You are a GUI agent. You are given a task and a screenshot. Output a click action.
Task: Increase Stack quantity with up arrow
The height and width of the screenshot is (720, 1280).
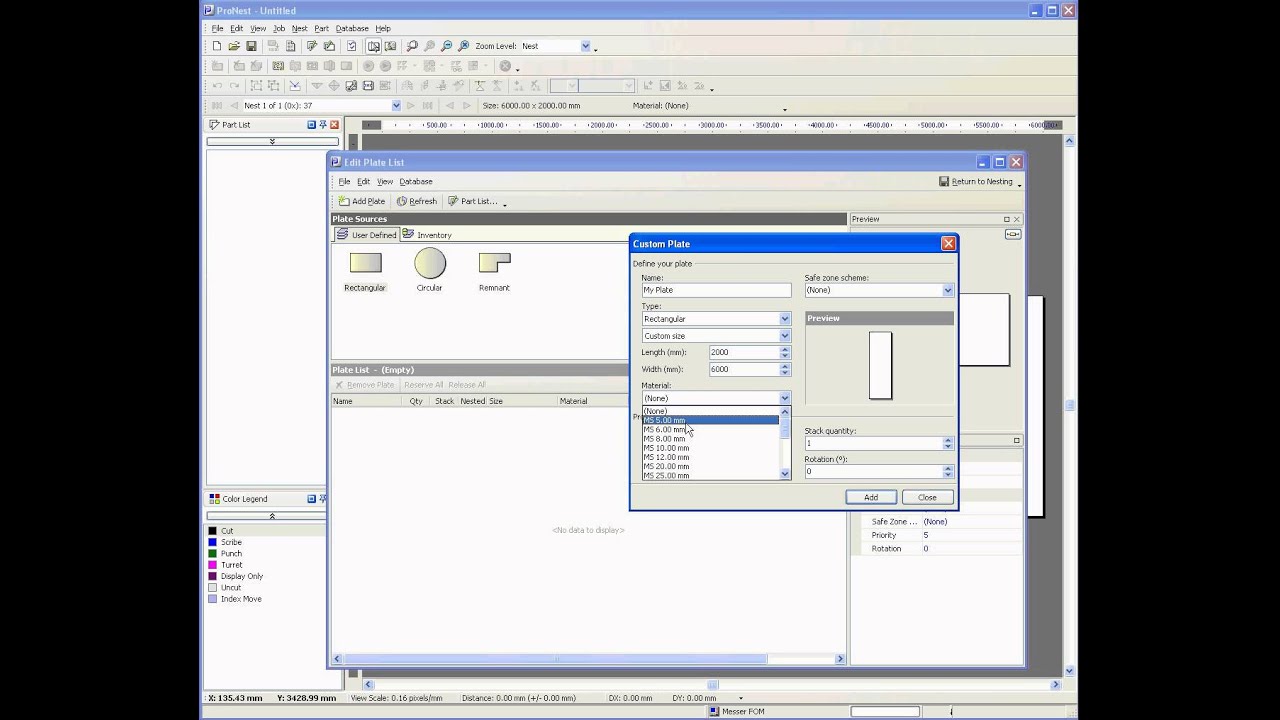[948, 440]
